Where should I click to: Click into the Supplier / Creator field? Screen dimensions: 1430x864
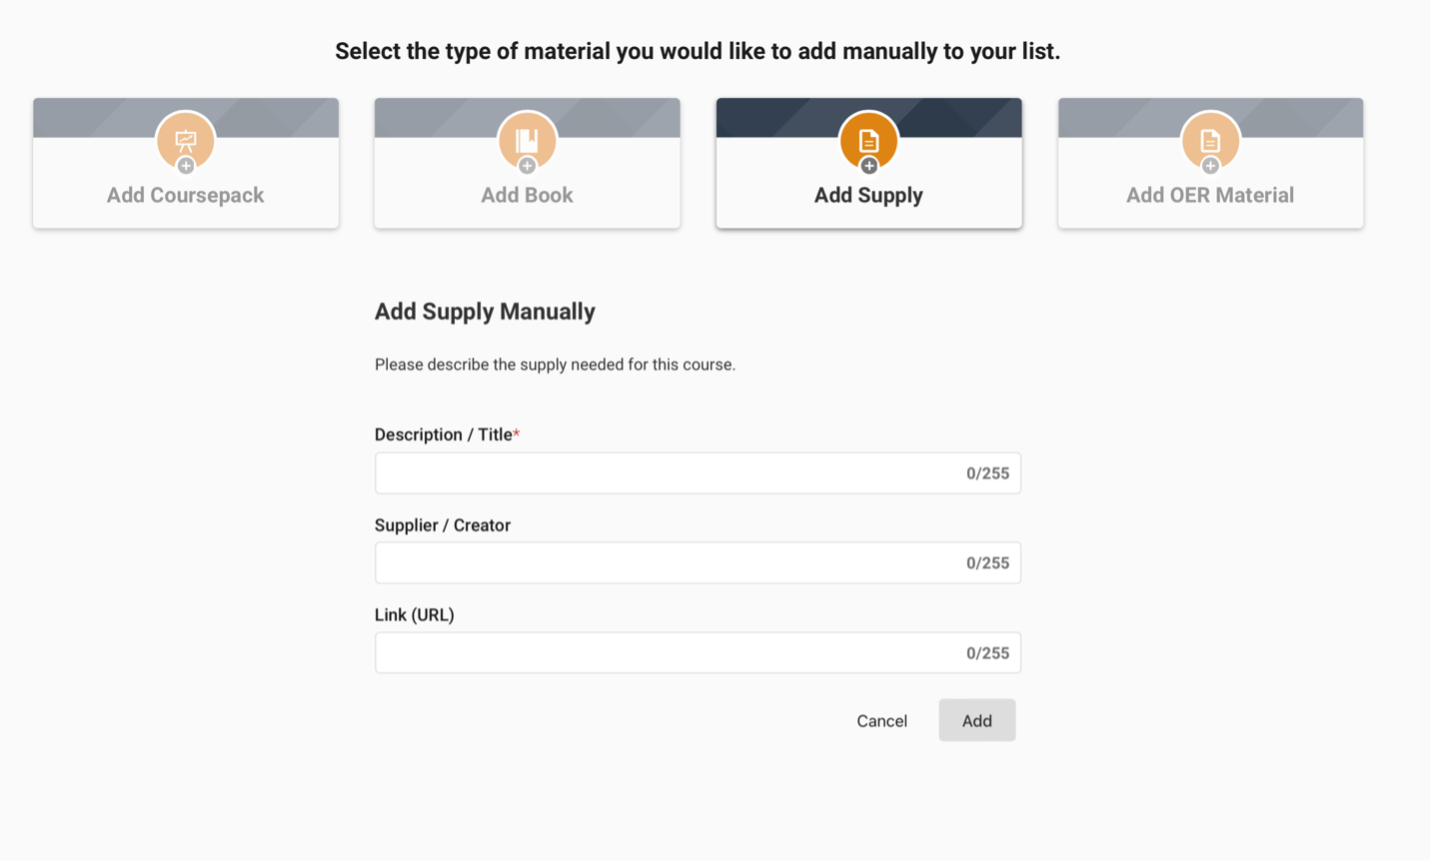pos(660,563)
